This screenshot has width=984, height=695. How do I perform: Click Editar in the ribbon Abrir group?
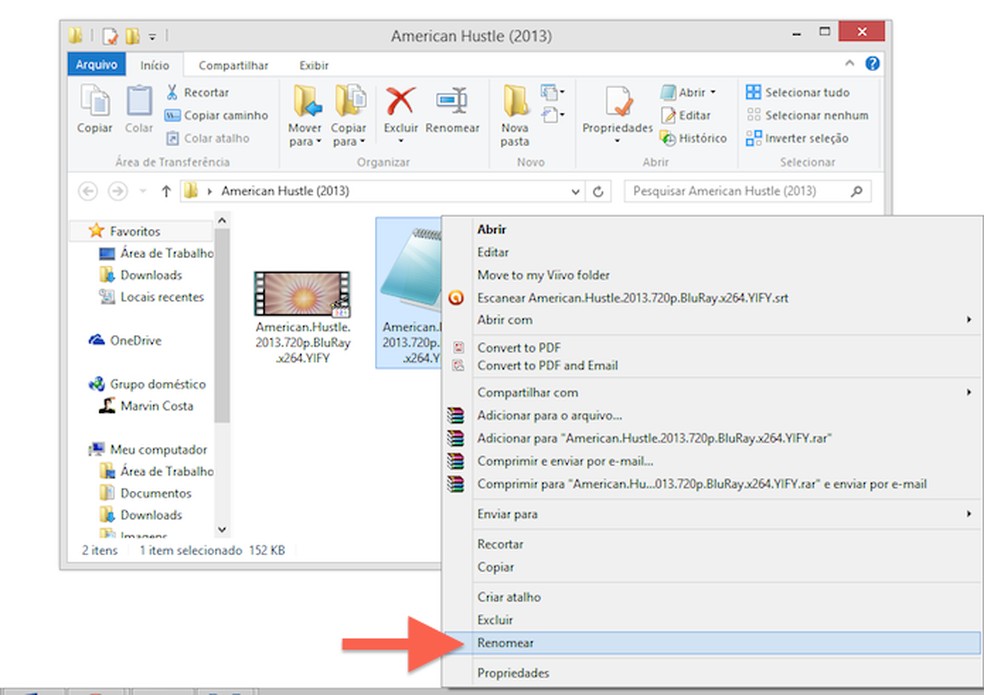(686, 116)
